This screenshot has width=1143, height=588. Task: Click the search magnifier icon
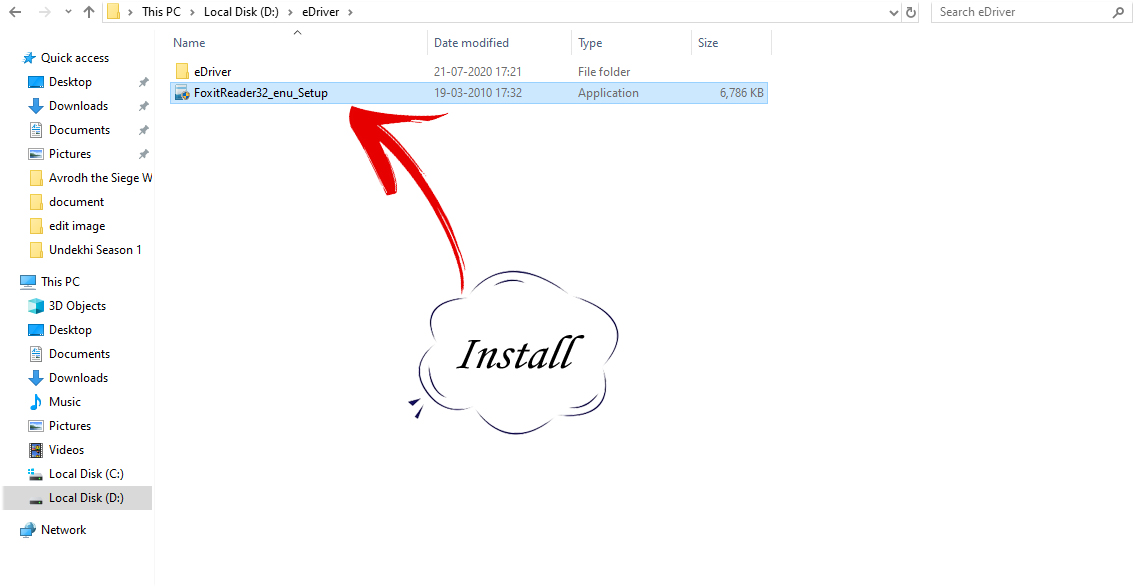point(1118,12)
